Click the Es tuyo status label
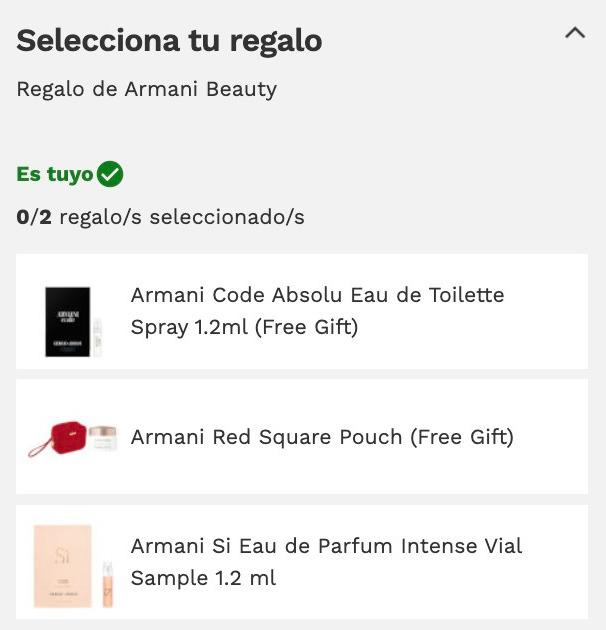Image resolution: width=606 pixels, height=630 pixels. click(x=55, y=174)
